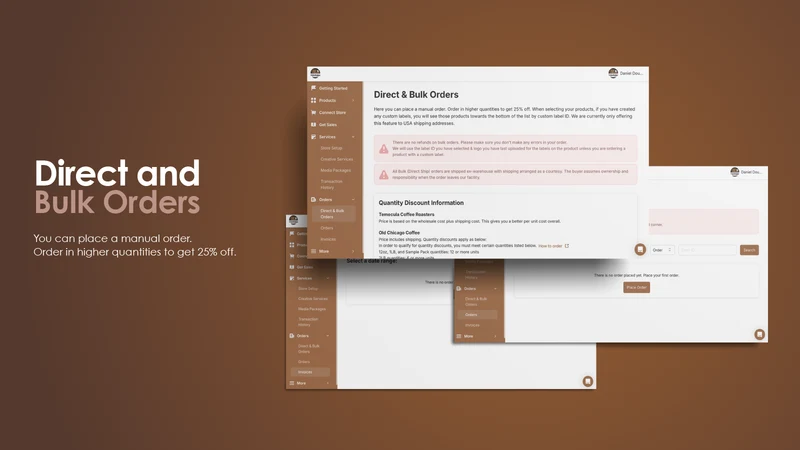Open Invoices in Orders list window sidebar
Screen dimensions: 800x450
pyautogui.click(x=472, y=325)
